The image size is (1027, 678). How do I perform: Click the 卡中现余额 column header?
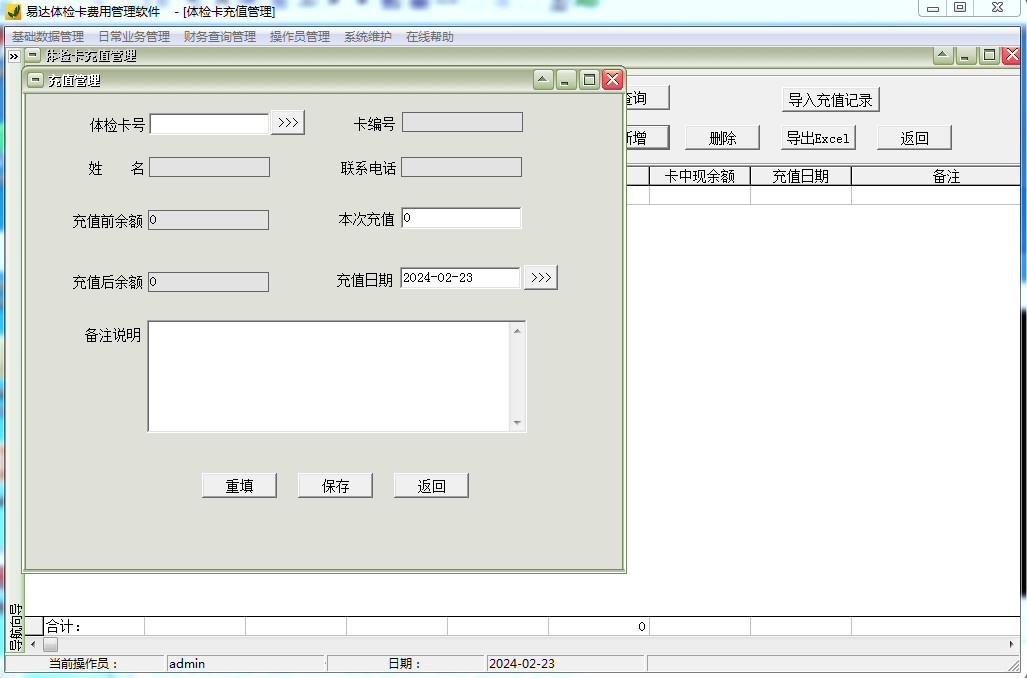tap(700, 176)
